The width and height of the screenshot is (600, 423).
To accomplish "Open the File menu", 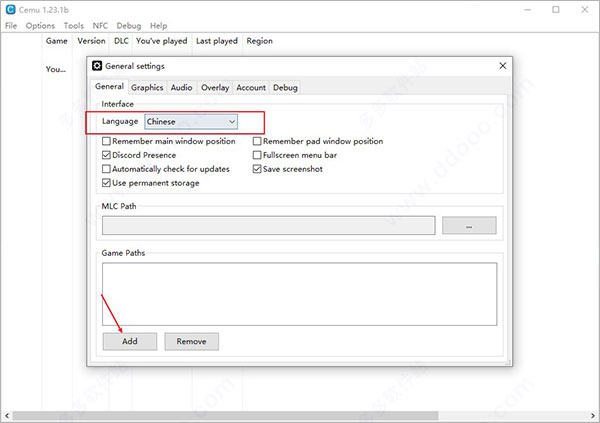I will coord(11,26).
